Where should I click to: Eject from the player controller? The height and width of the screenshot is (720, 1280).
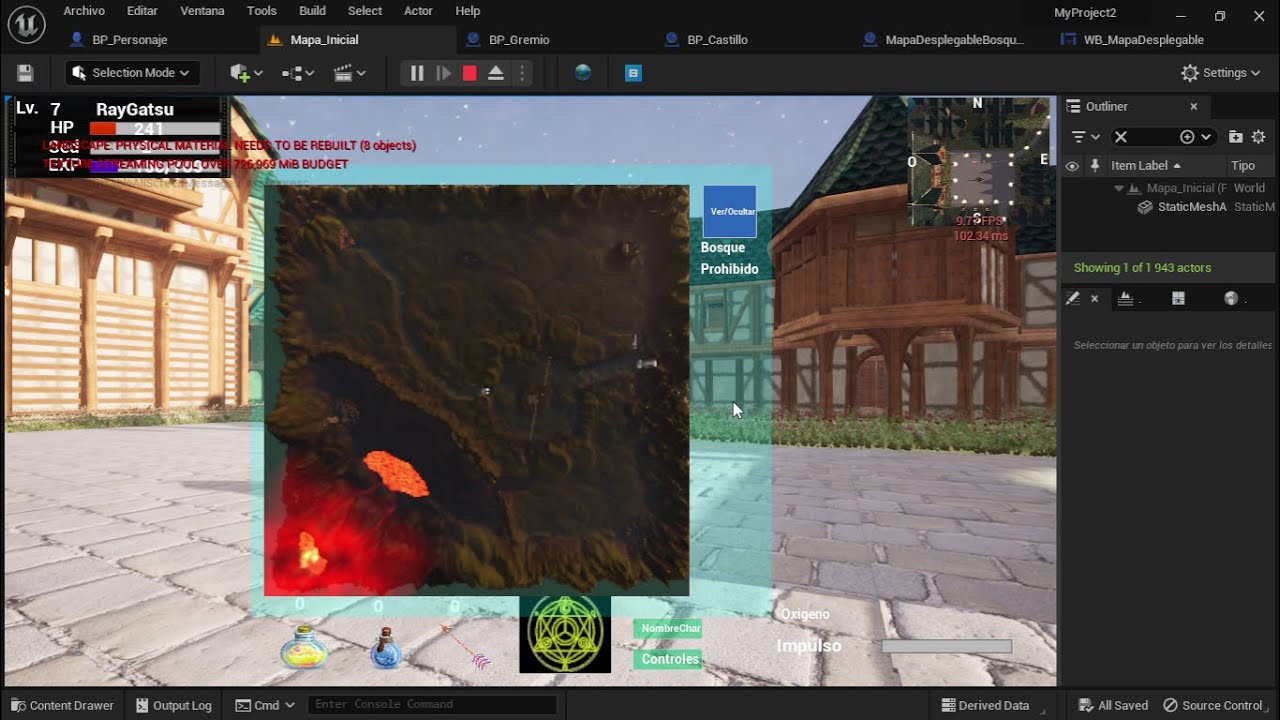click(x=496, y=73)
